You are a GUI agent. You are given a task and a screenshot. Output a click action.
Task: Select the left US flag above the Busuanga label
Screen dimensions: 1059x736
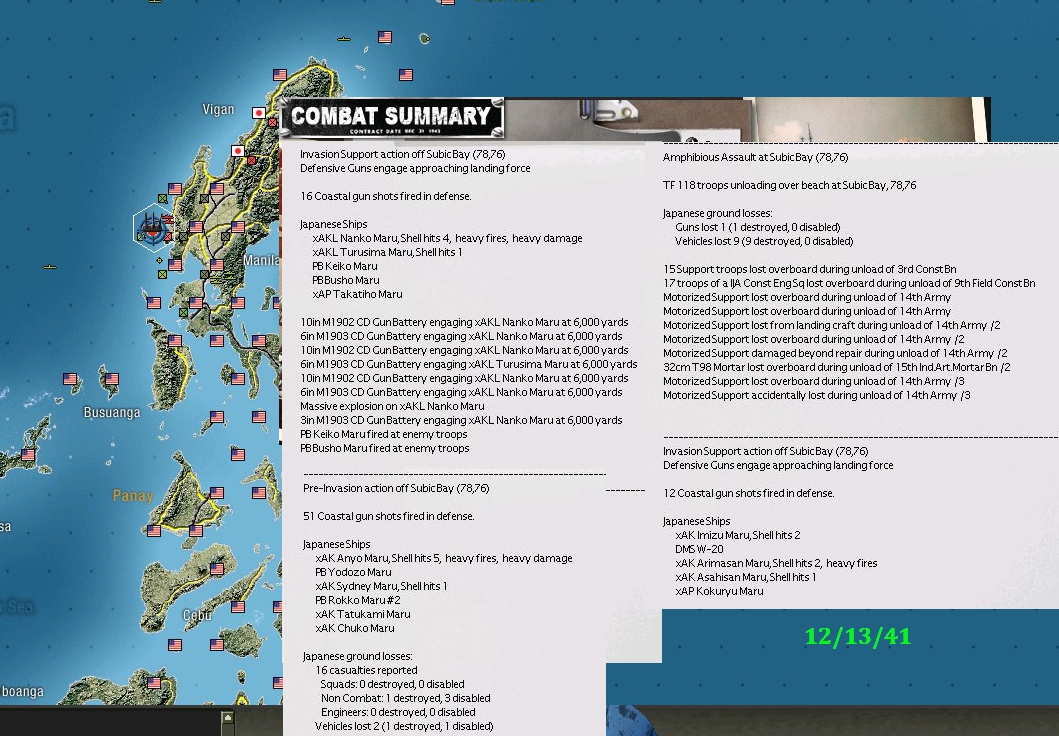pyautogui.click(x=70, y=379)
